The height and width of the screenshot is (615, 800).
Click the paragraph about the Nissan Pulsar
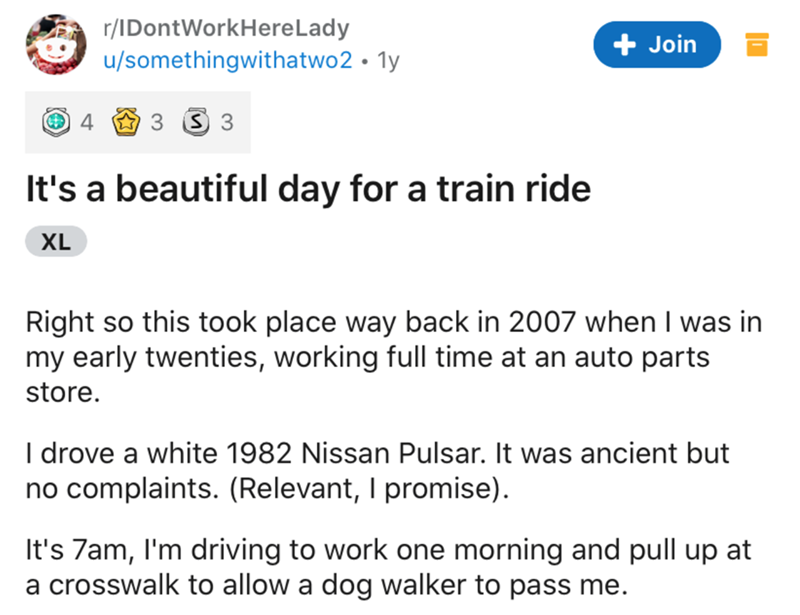tap(378, 470)
